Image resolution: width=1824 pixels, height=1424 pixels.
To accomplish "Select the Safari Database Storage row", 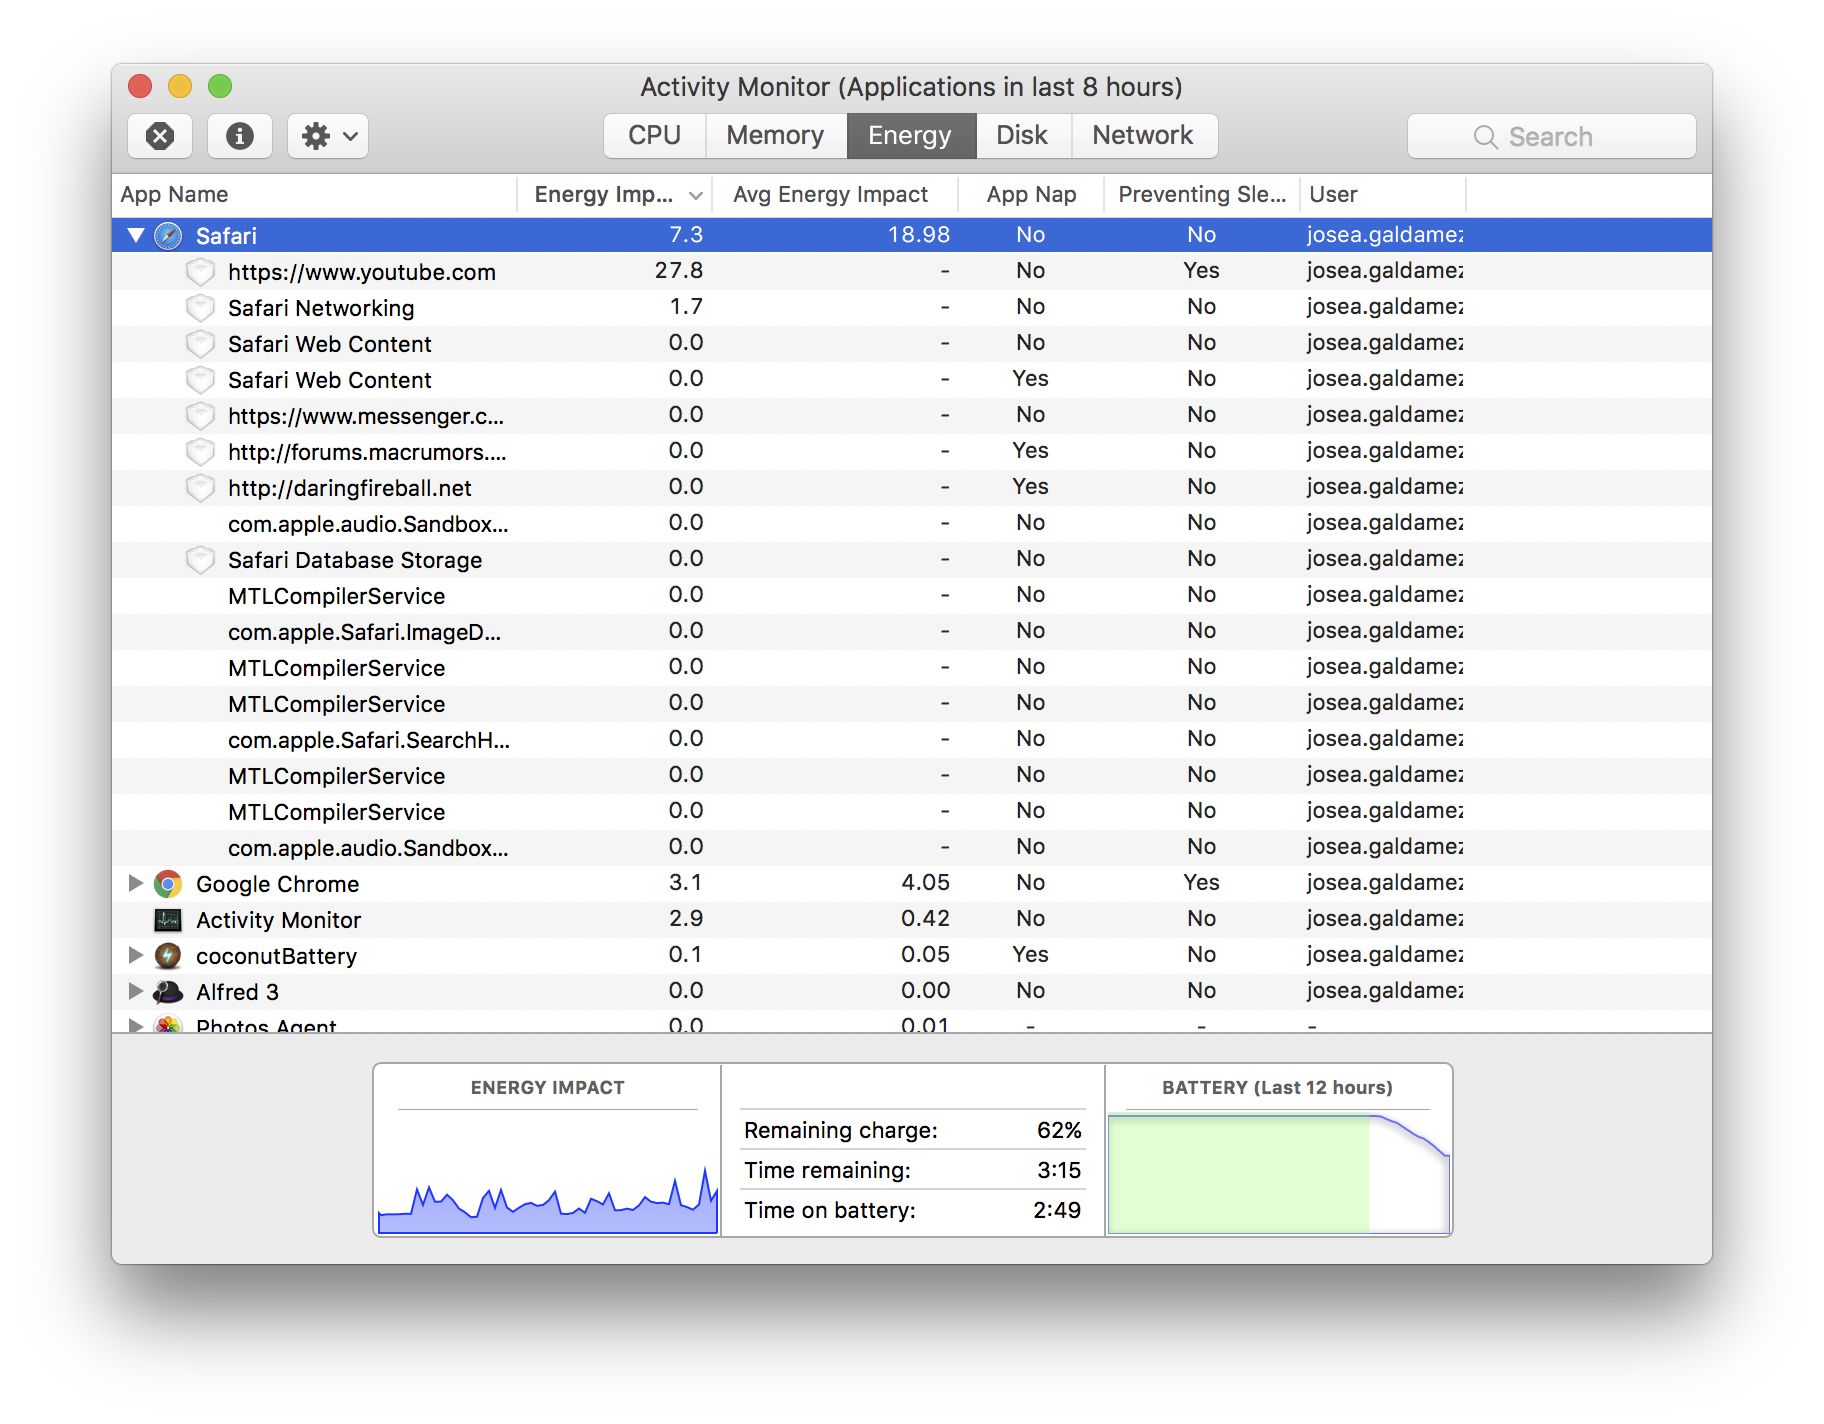I will 912,560.
